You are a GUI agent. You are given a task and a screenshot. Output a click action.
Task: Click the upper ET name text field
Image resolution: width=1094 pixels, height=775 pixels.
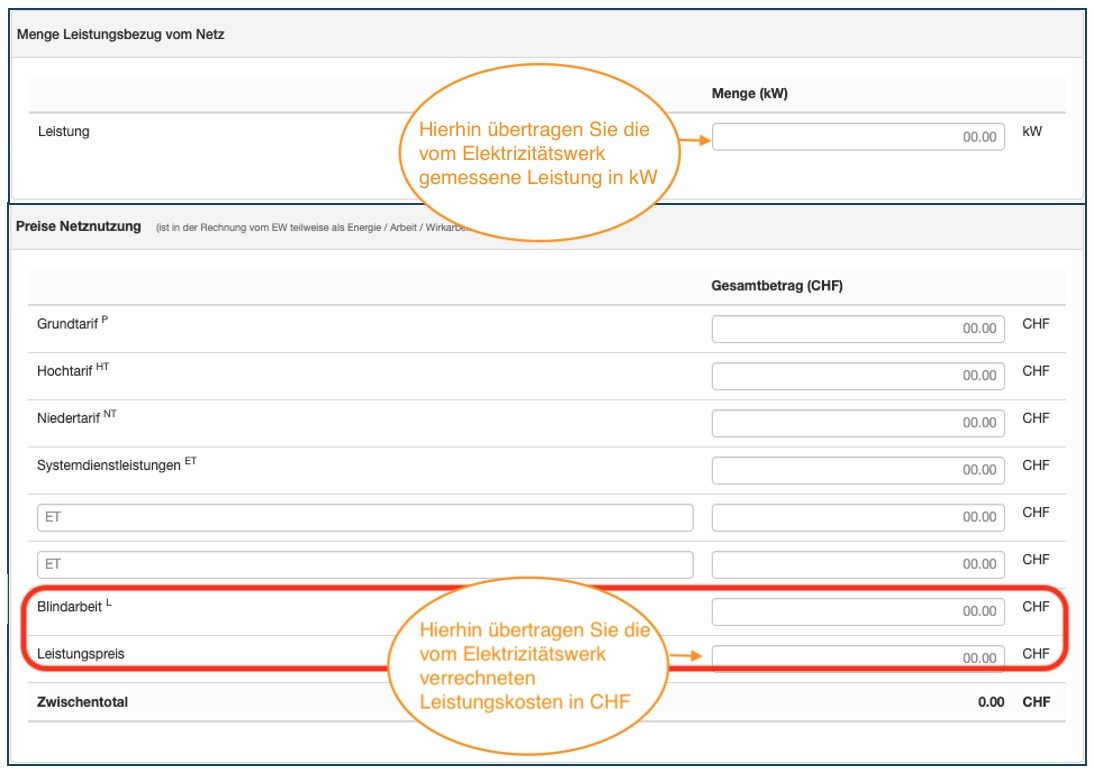pos(365,517)
